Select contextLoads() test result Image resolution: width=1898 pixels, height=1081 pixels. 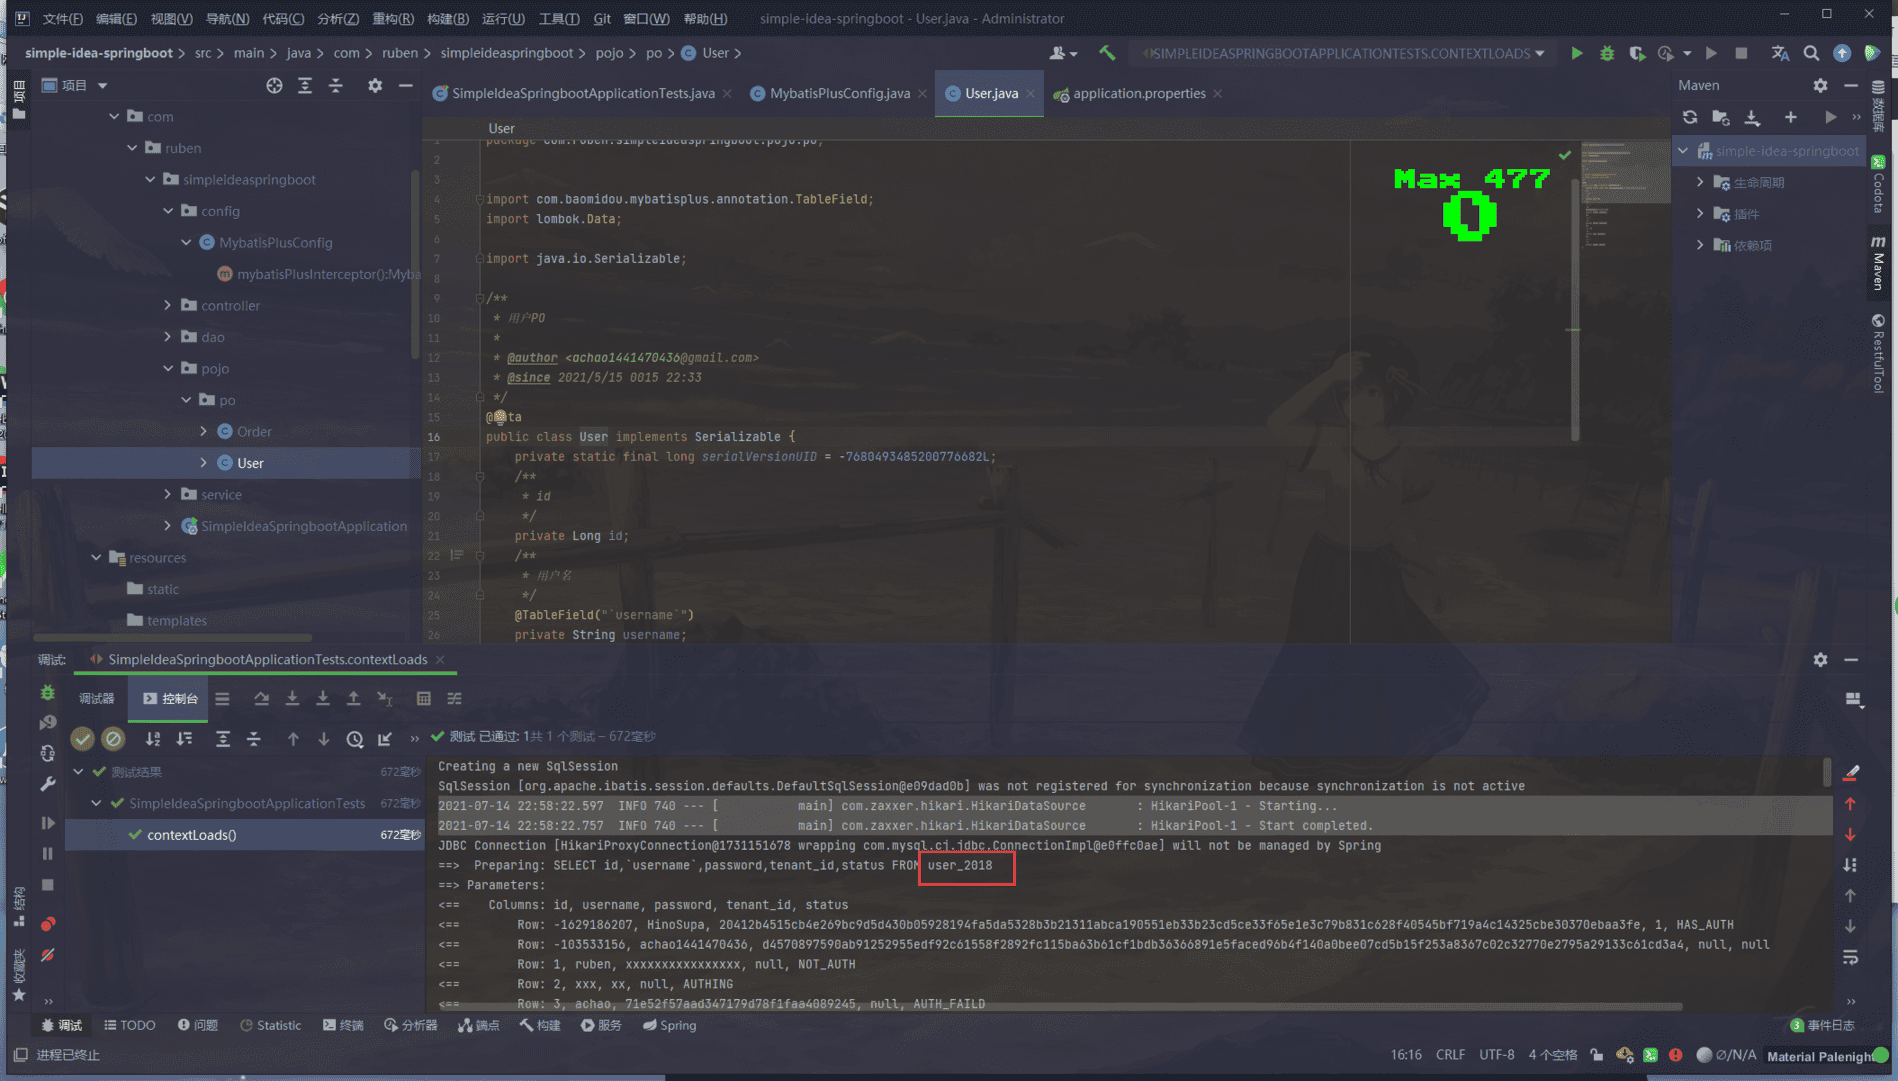[191, 835]
